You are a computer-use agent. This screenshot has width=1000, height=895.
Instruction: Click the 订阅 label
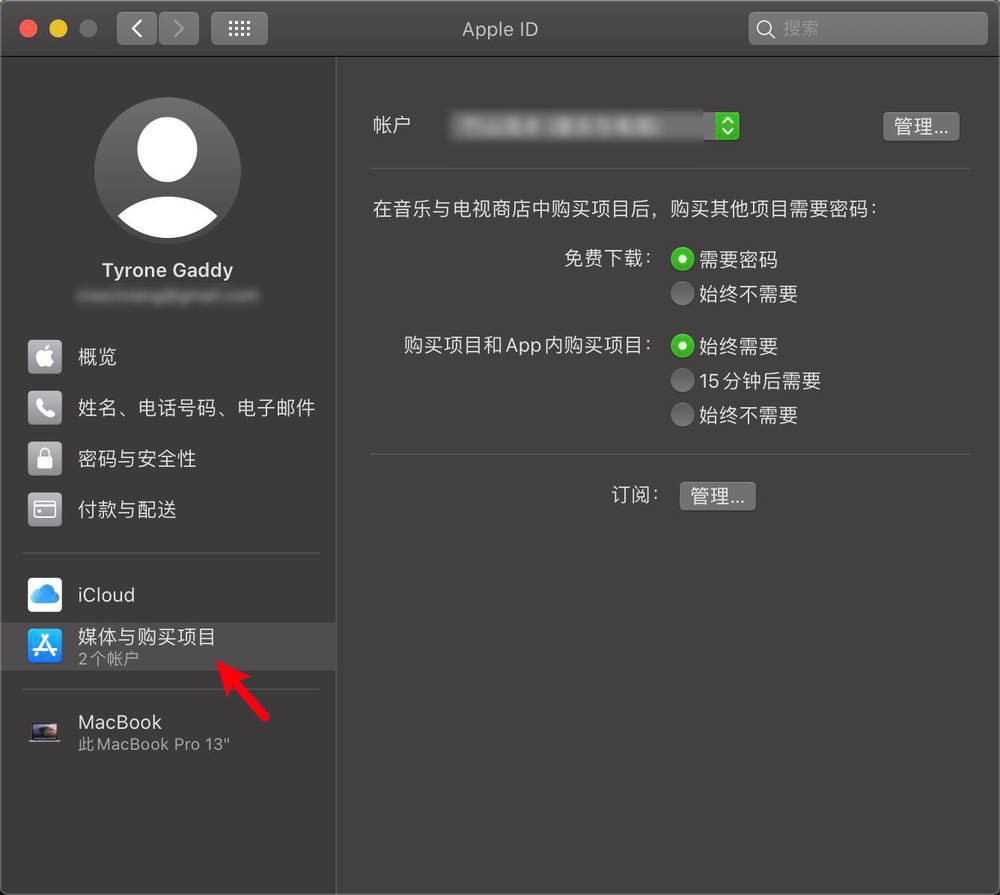click(634, 494)
